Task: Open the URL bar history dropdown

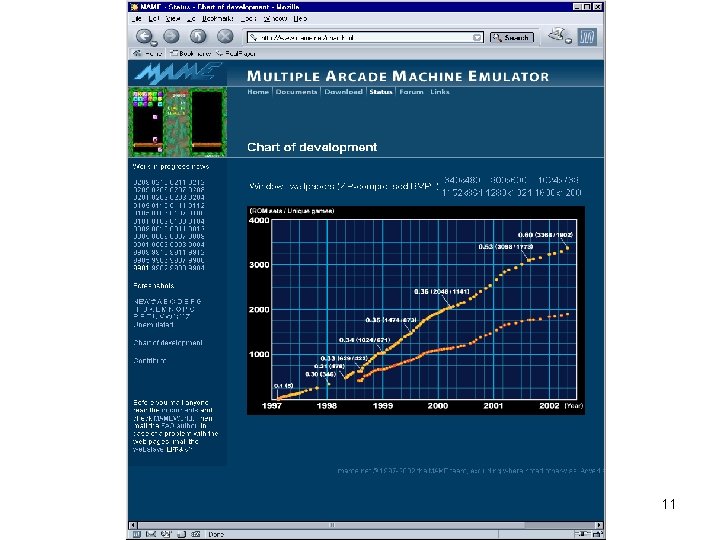Action: tap(477, 38)
